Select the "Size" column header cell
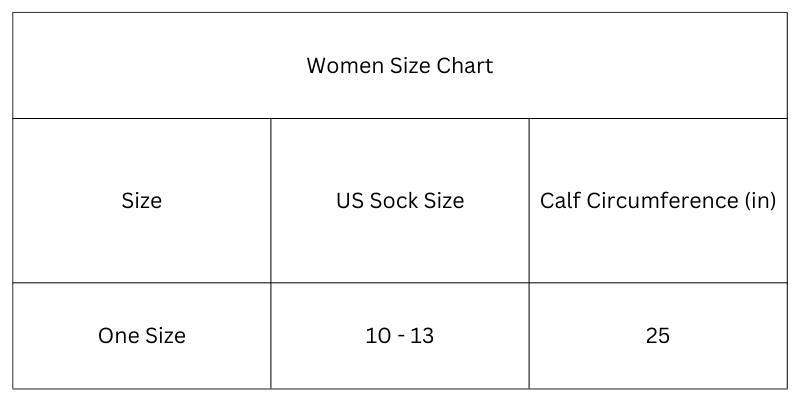The image size is (800, 400). (x=142, y=201)
